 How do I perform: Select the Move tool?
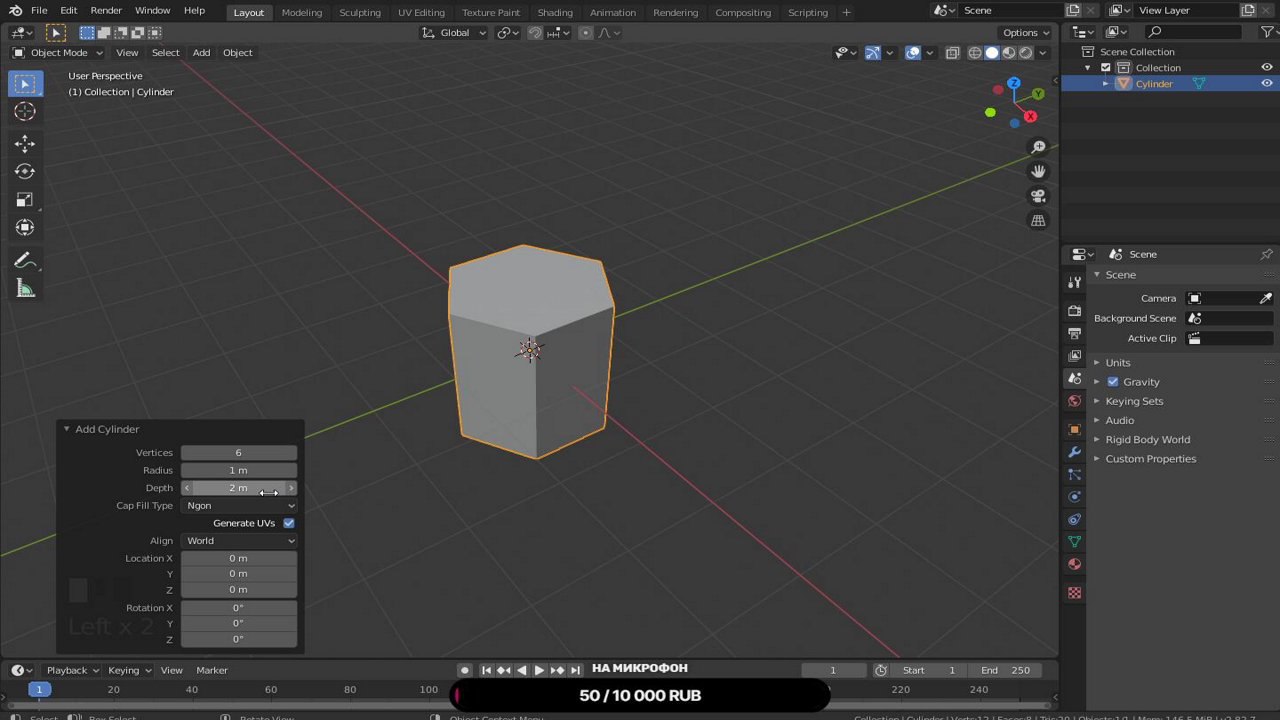25,144
